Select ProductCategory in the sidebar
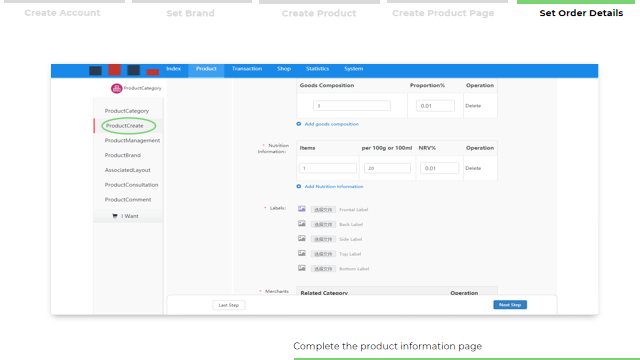Viewport: 640px width, 360px height. coord(127,111)
